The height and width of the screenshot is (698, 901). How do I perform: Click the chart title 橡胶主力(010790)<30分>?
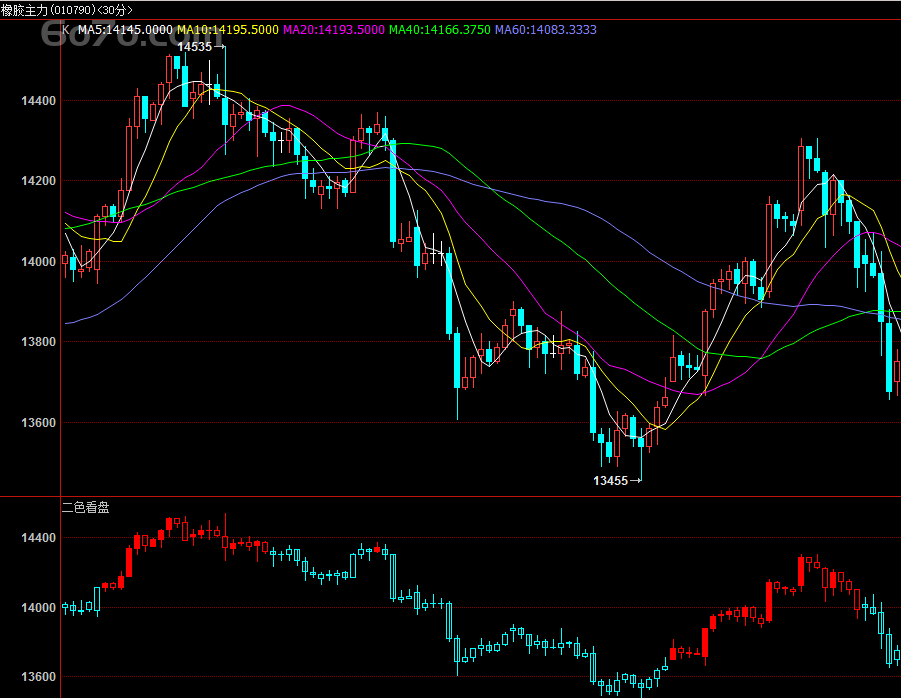coord(67,10)
